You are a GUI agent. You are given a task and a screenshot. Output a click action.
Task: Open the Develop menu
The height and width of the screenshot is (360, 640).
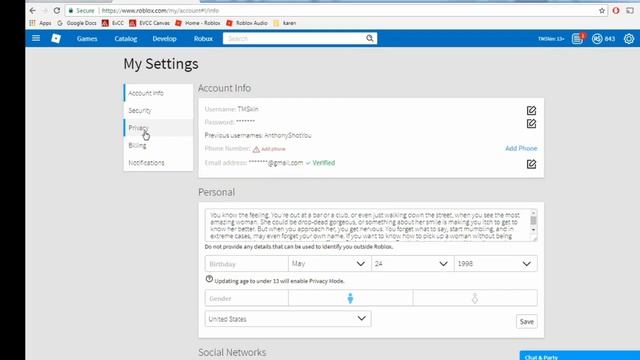point(164,39)
